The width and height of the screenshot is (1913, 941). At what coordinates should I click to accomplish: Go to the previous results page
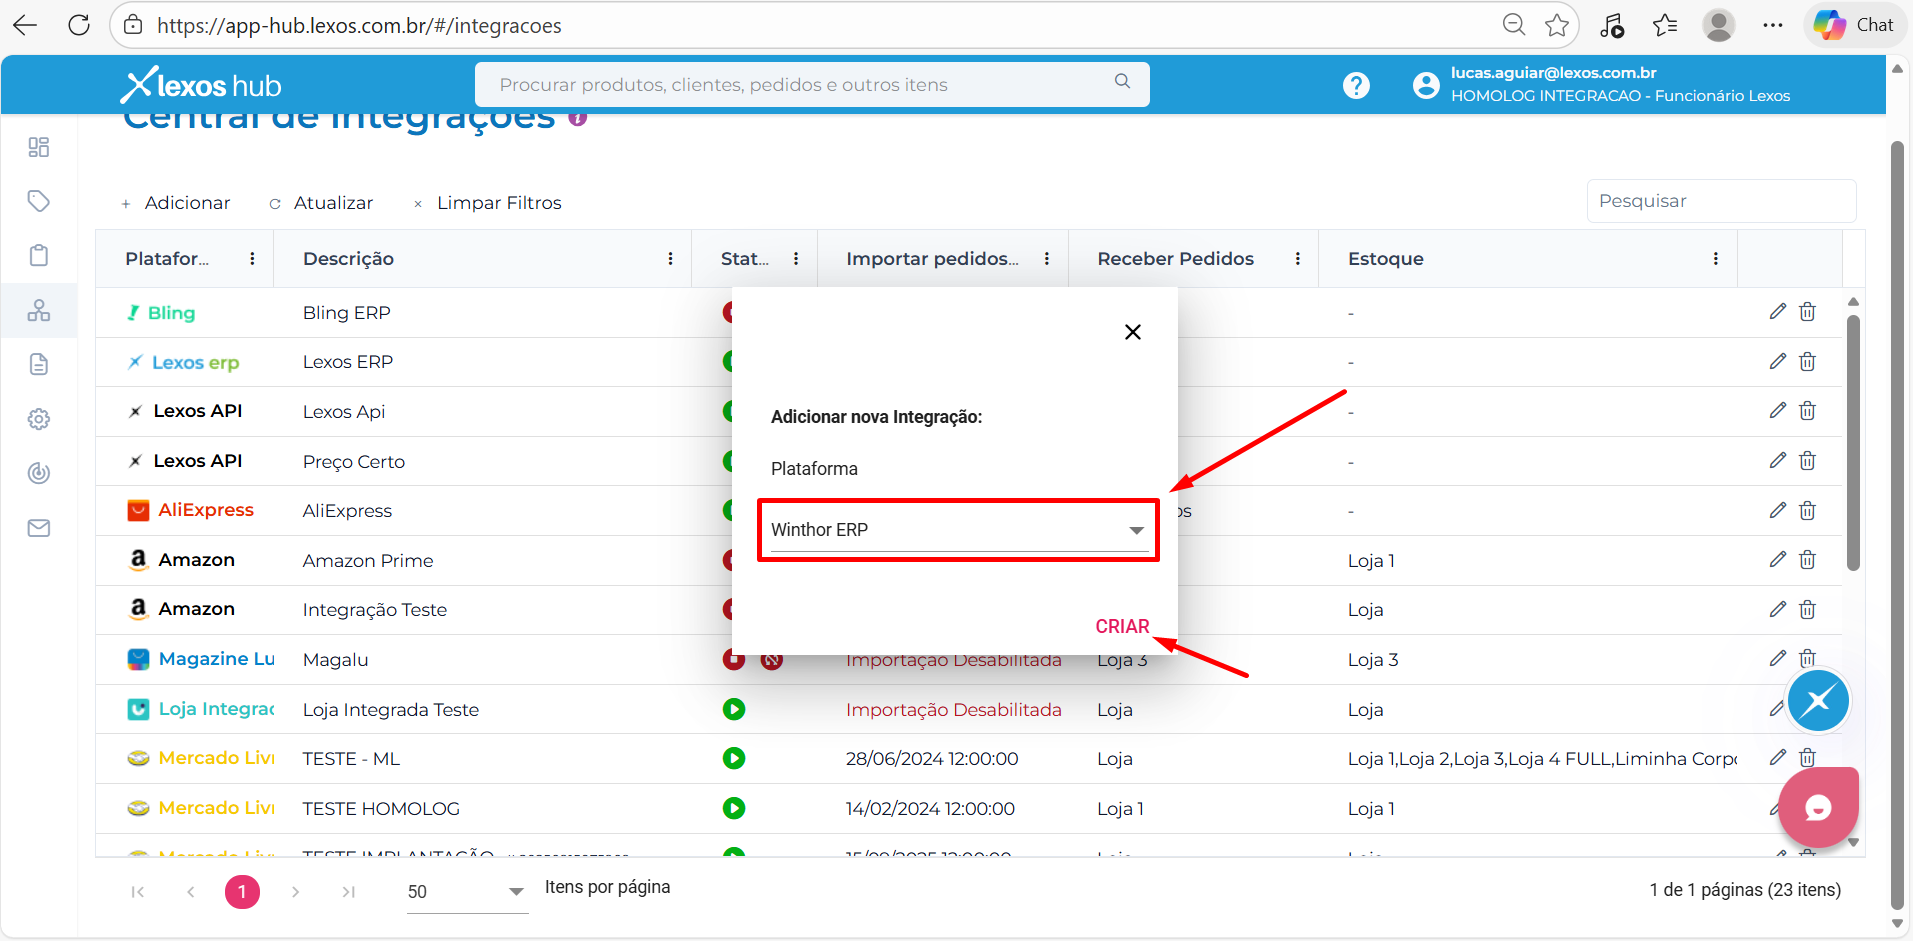click(x=190, y=892)
